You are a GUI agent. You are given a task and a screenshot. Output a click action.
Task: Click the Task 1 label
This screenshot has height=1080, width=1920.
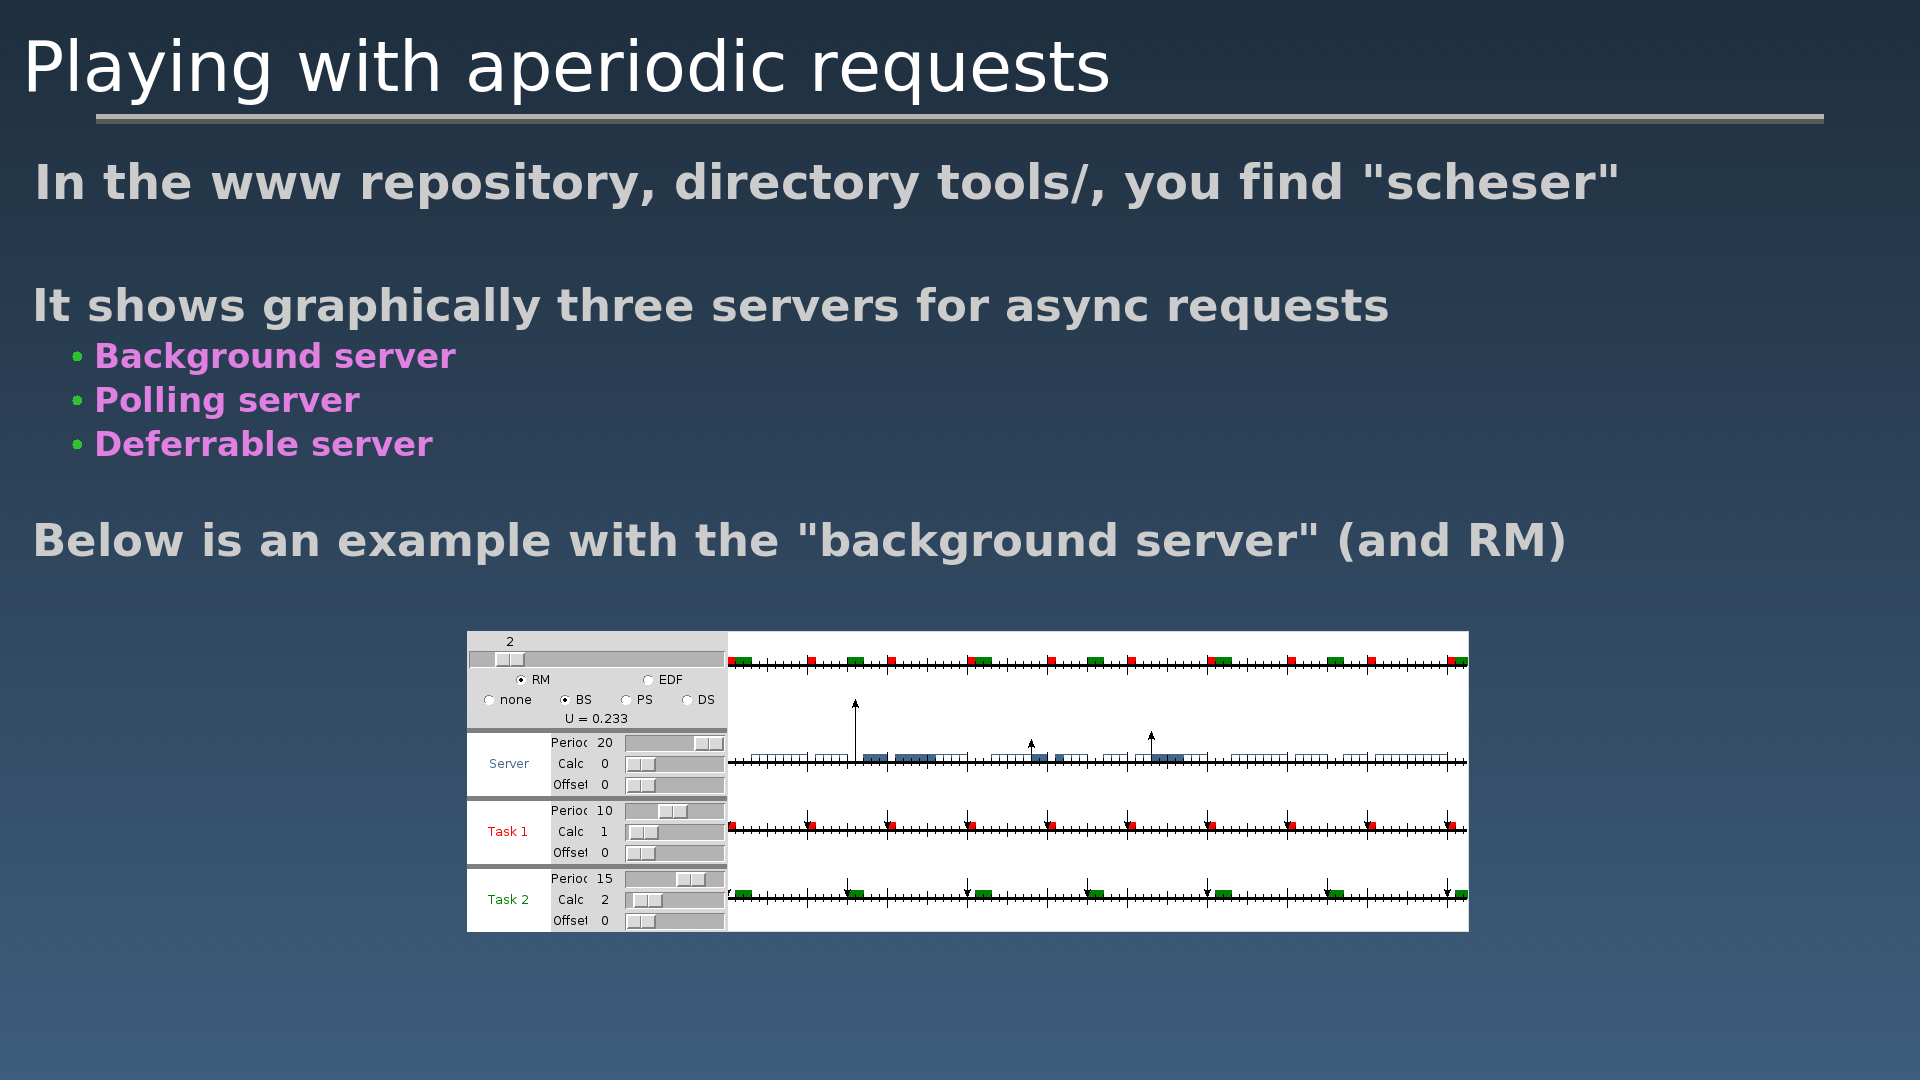coord(508,832)
